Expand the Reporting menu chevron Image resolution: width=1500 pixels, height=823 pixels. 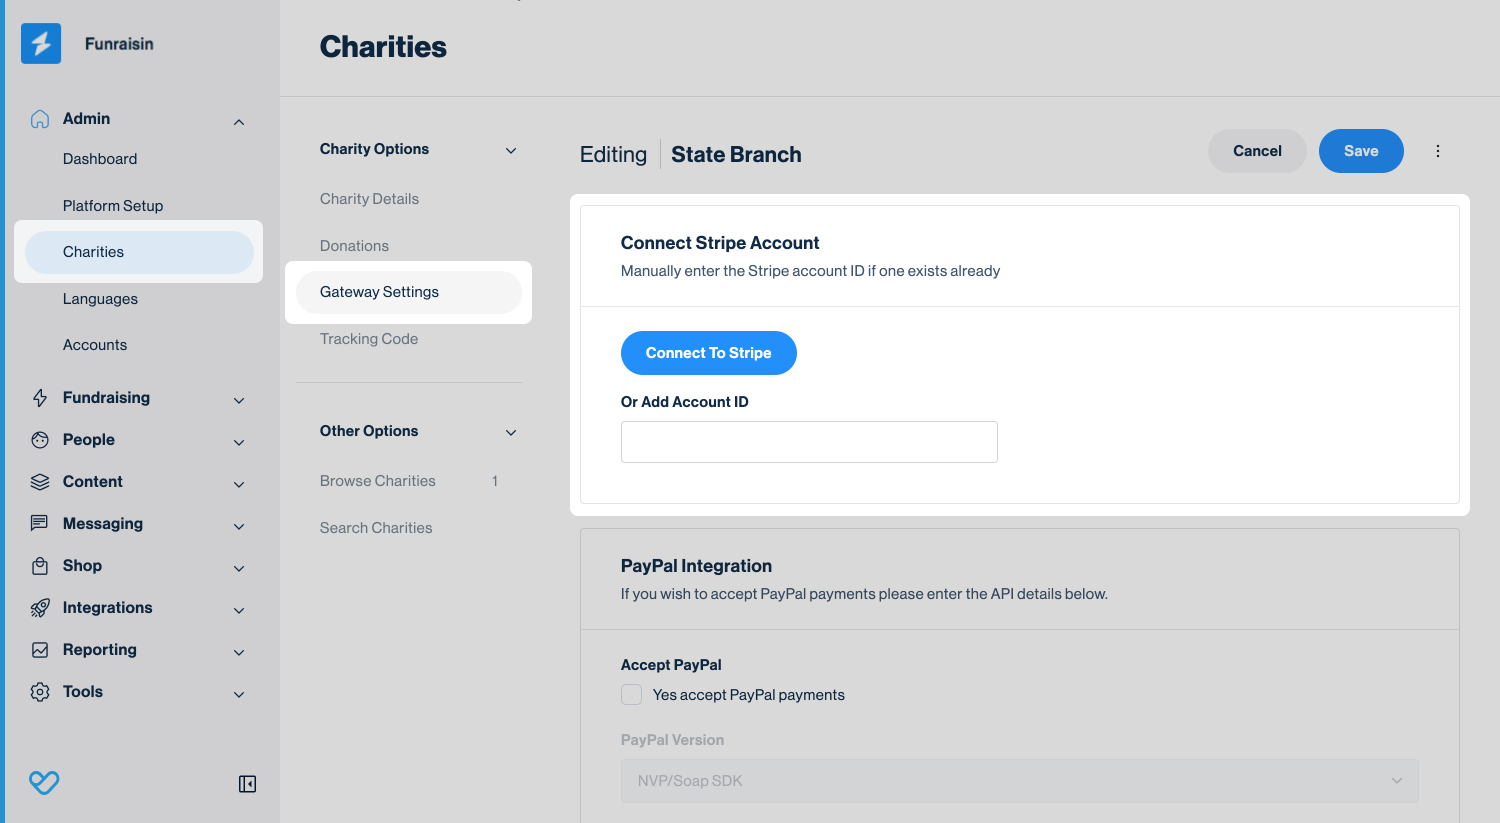pyautogui.click(x=239, y=652)
